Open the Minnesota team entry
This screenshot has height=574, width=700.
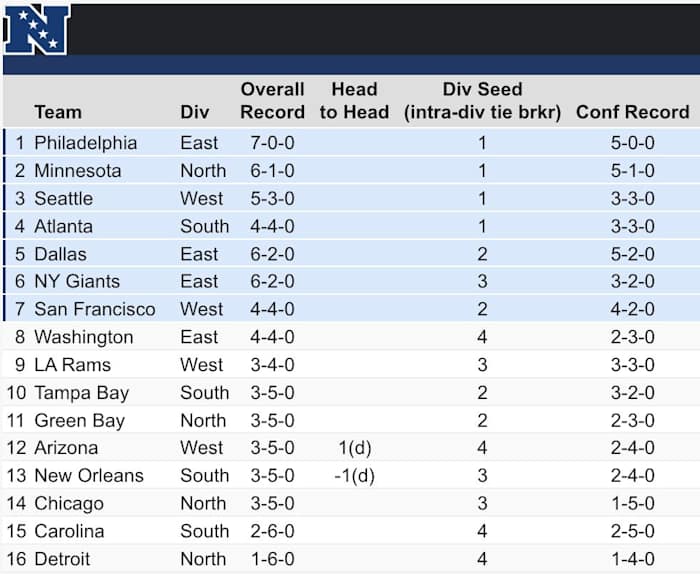77,171
